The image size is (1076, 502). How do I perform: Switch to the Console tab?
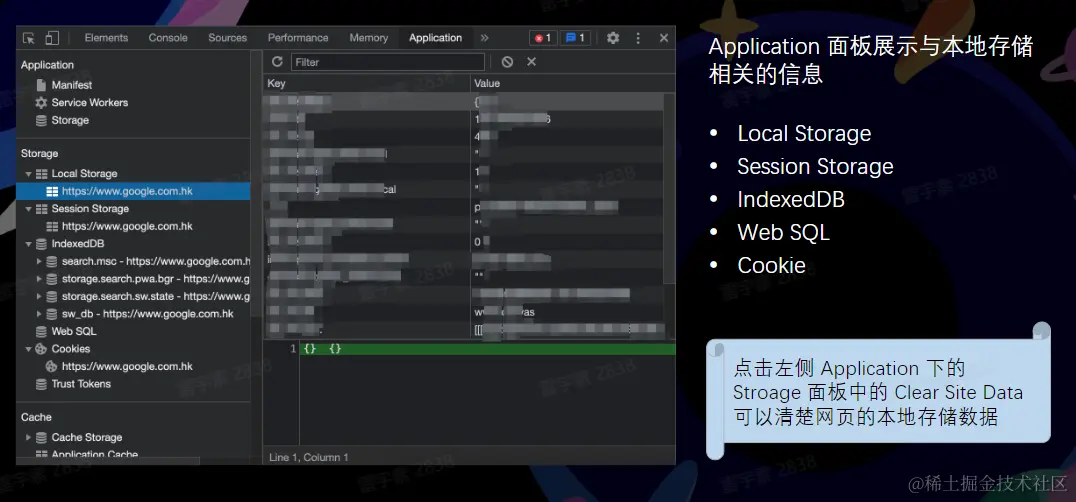point(168,38)
